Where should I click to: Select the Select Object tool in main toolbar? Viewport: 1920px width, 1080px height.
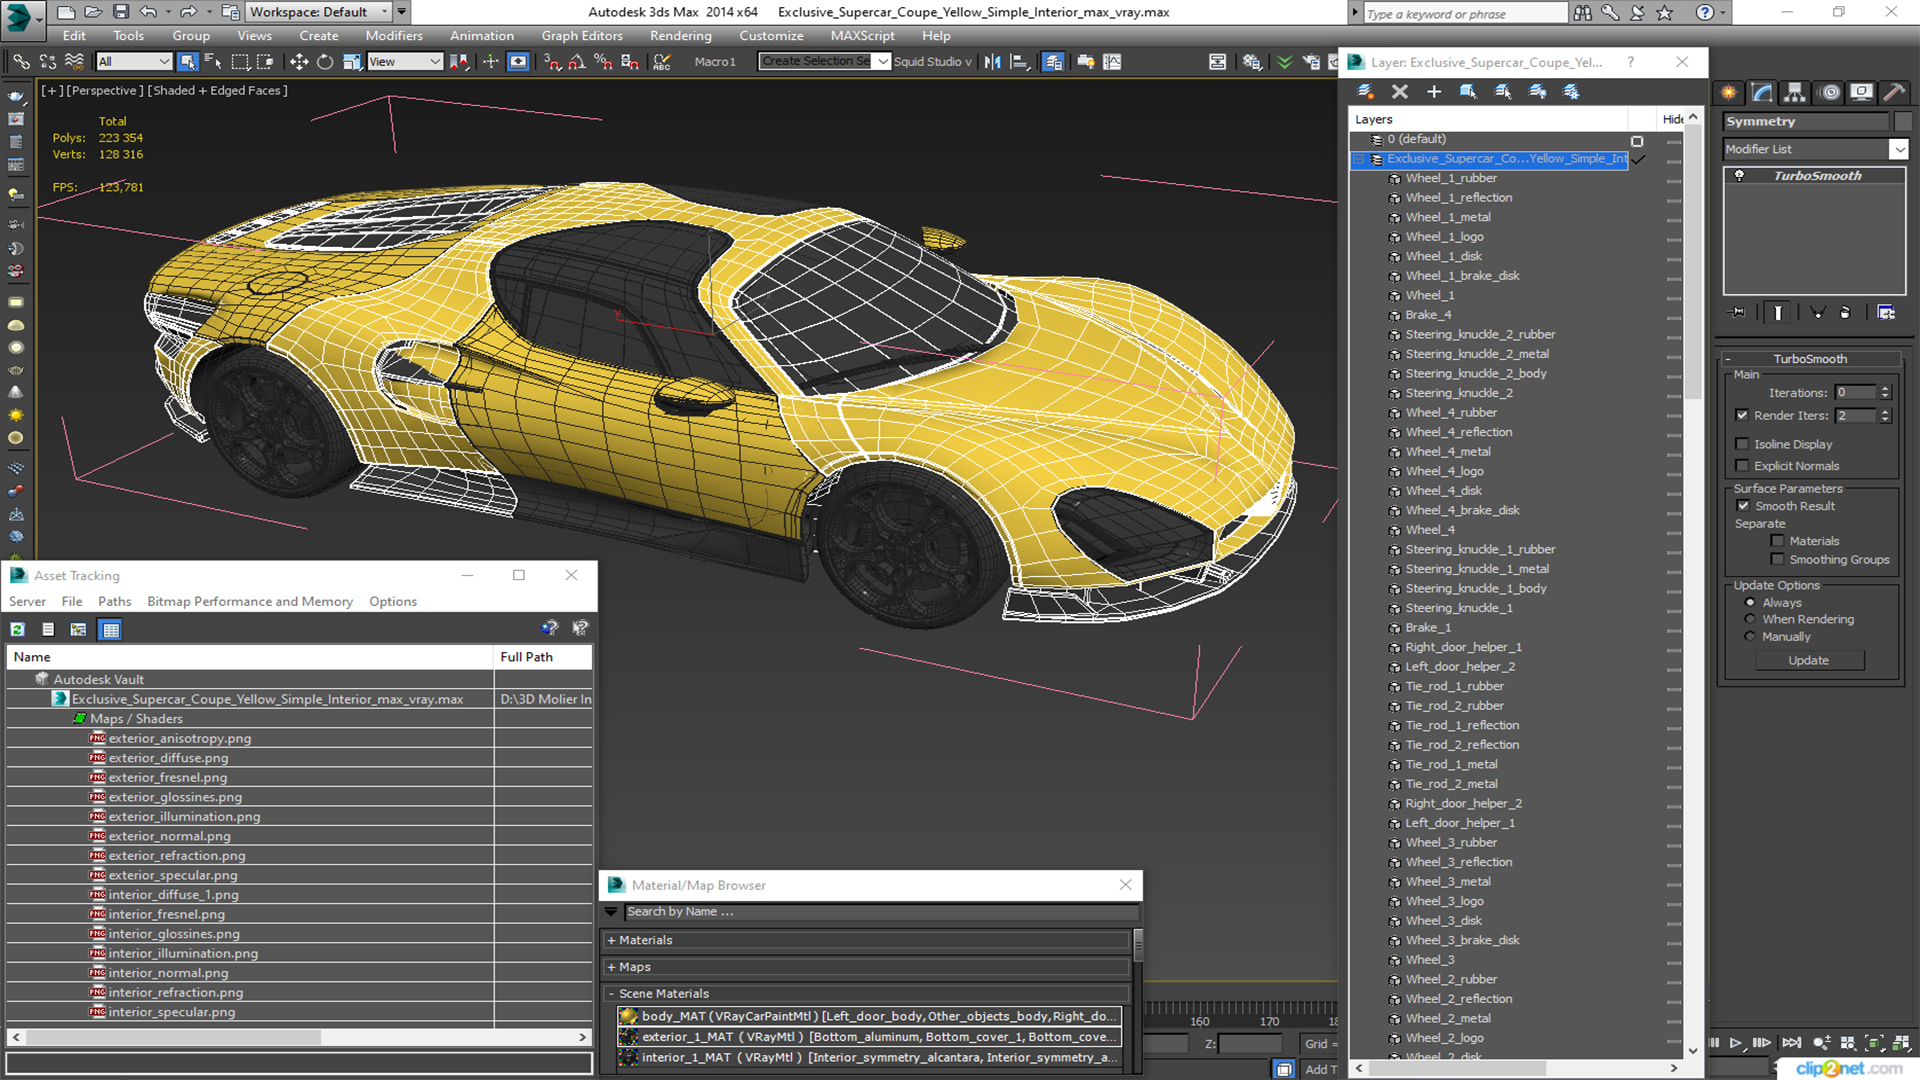point(187,62)
